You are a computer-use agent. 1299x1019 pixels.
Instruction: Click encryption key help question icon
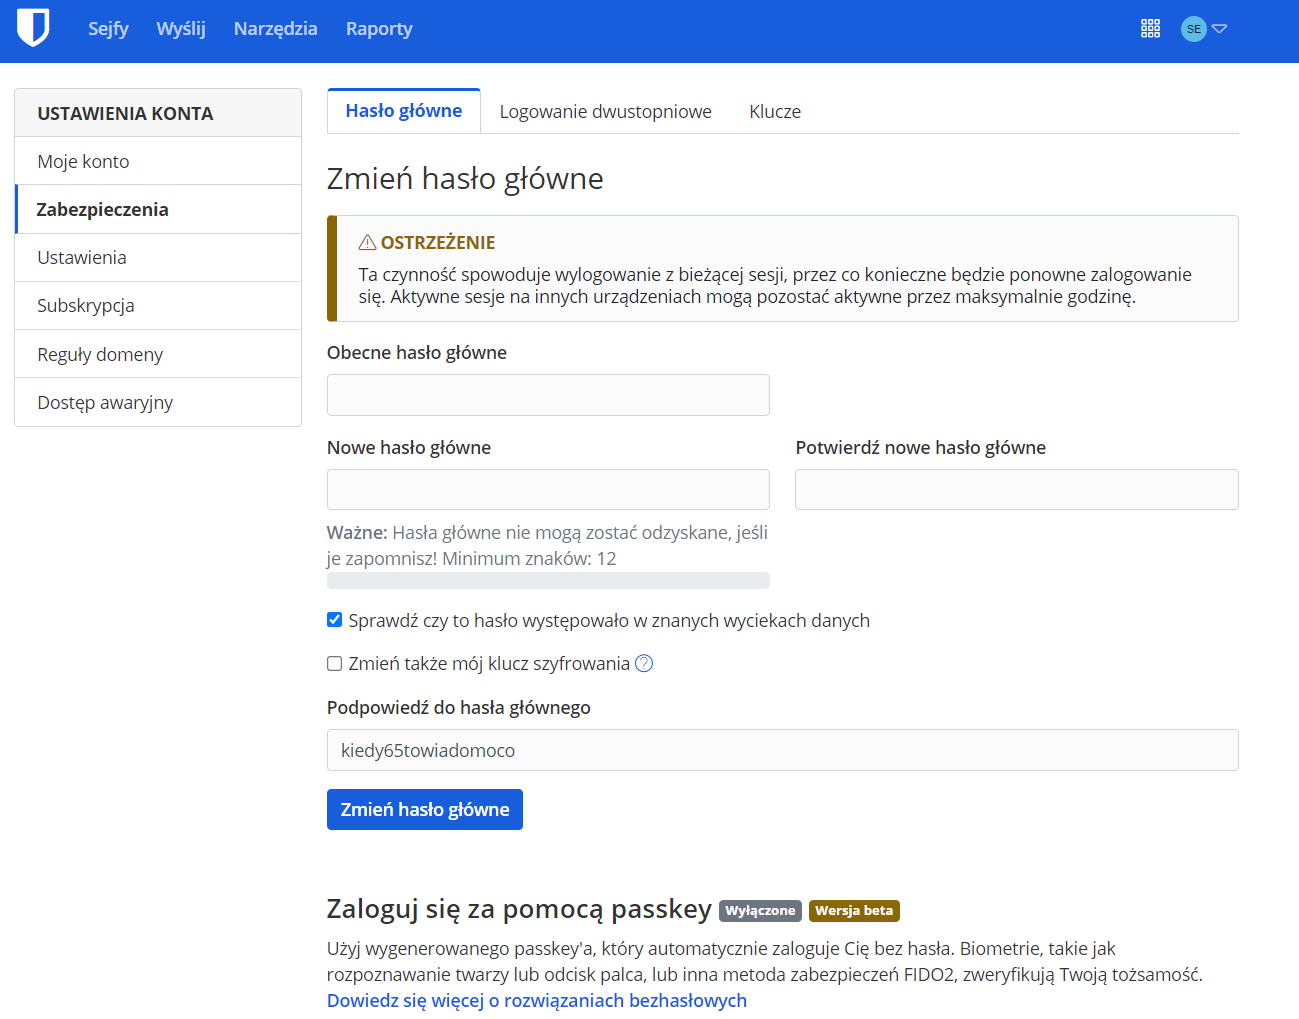click(x=644, y=663)
